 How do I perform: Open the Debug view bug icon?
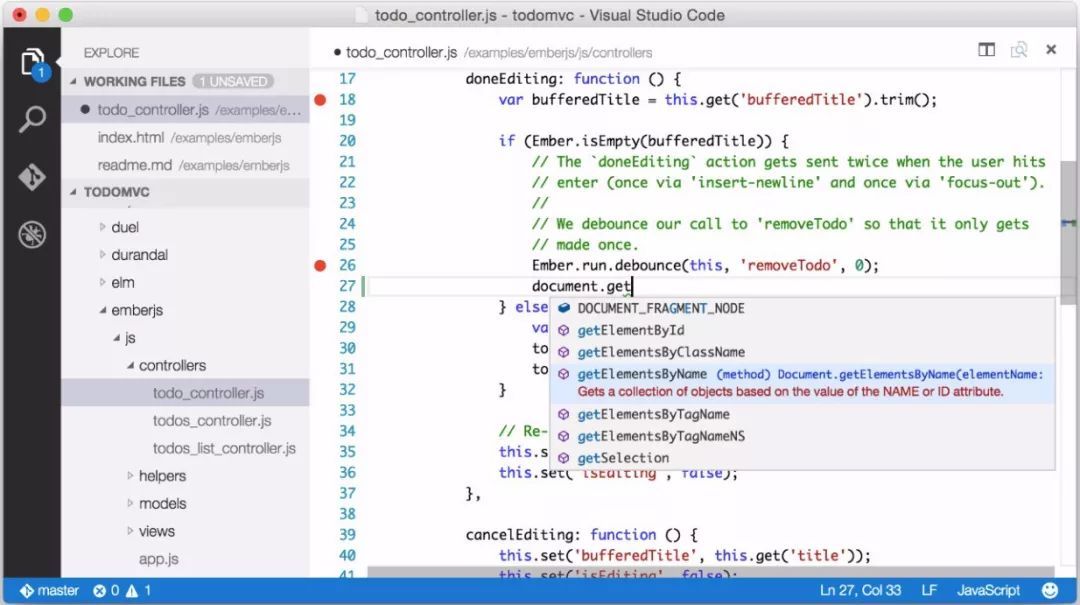[x=32, y=234]
